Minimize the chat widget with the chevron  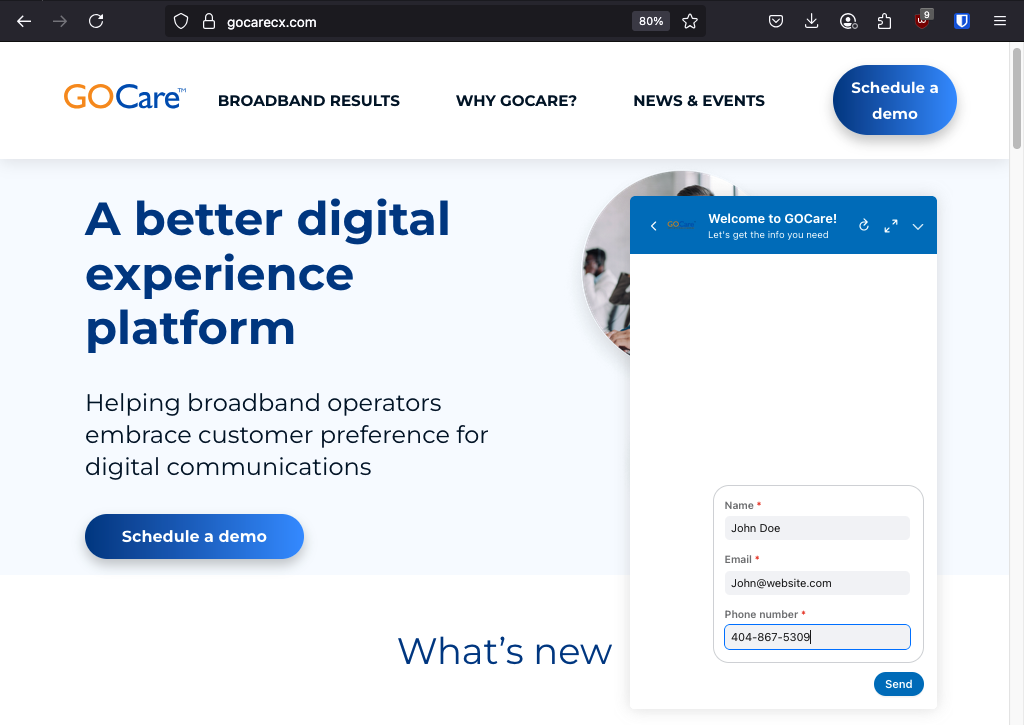click(x=918, y=227)
